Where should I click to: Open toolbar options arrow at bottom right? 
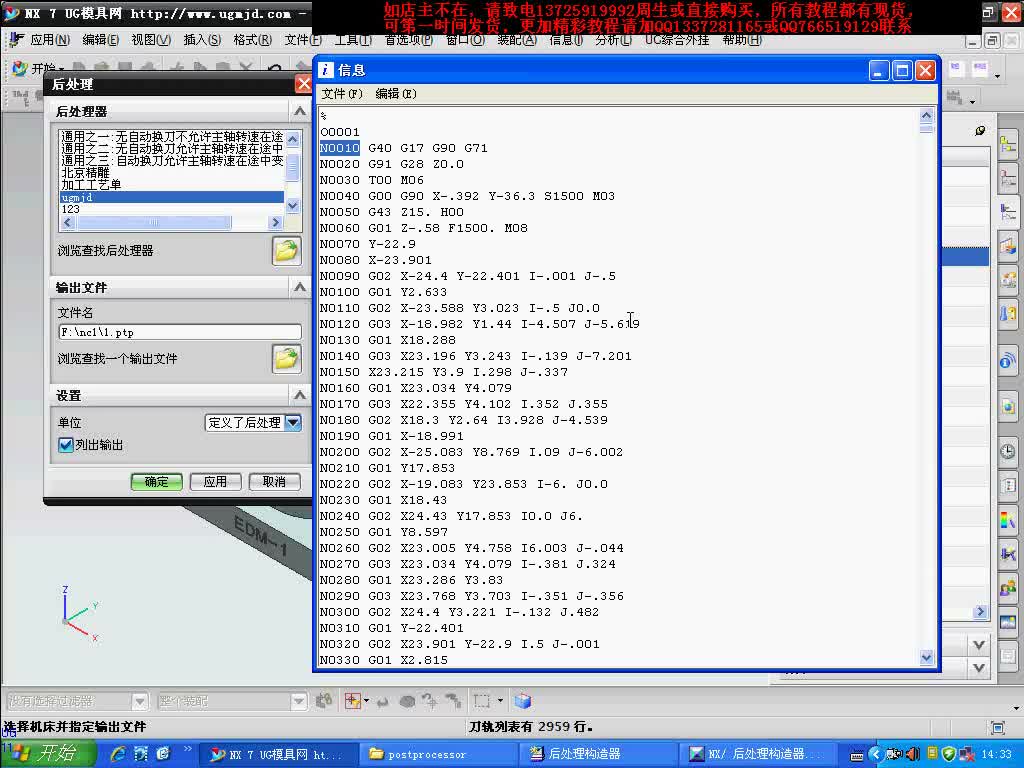tap(1016, 708)
